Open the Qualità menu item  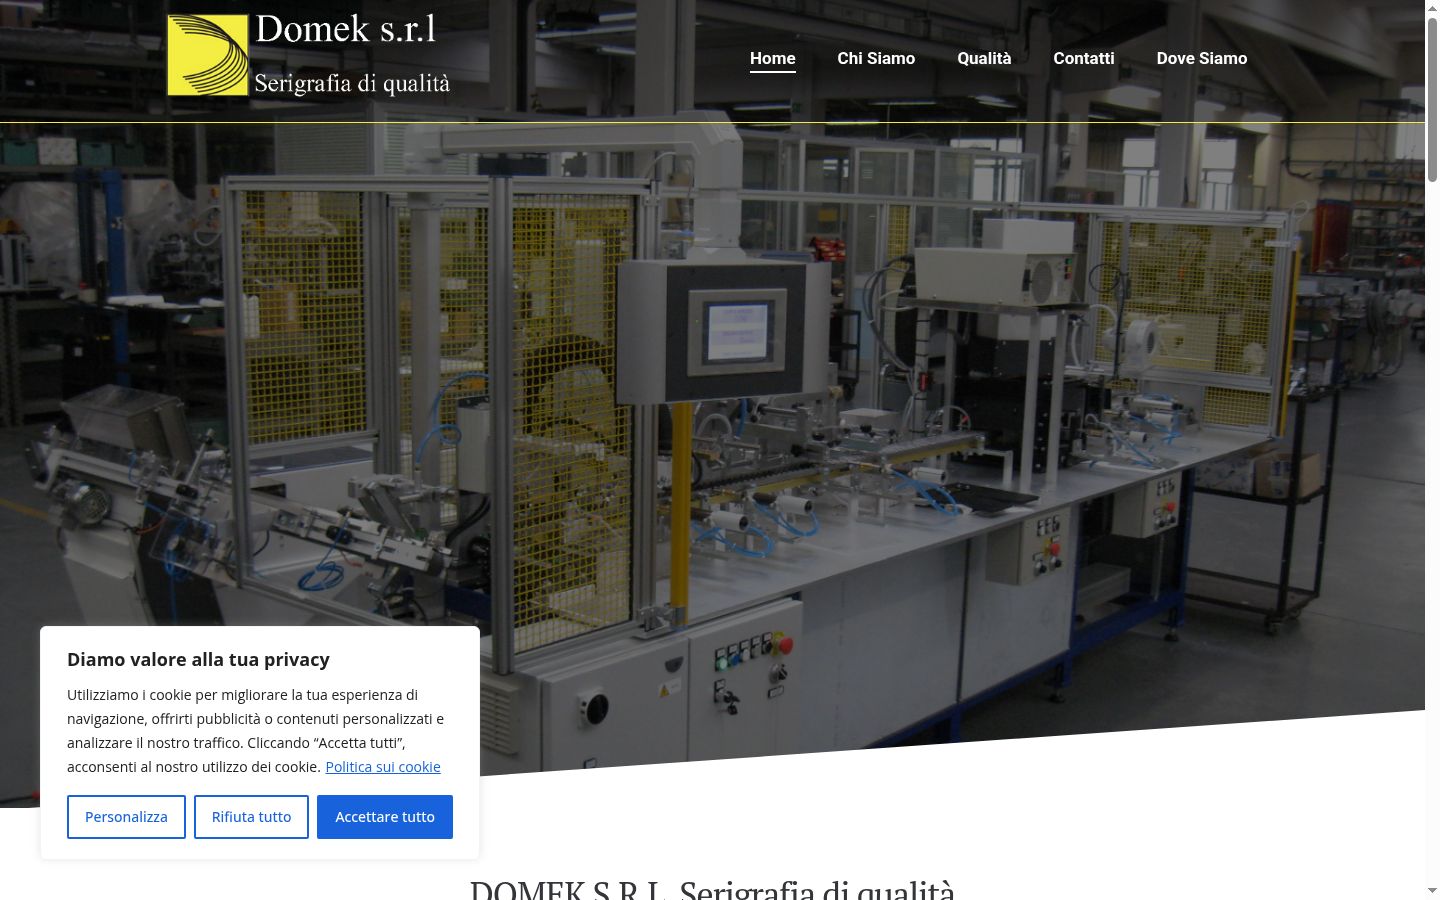click(x=984, y=58)
